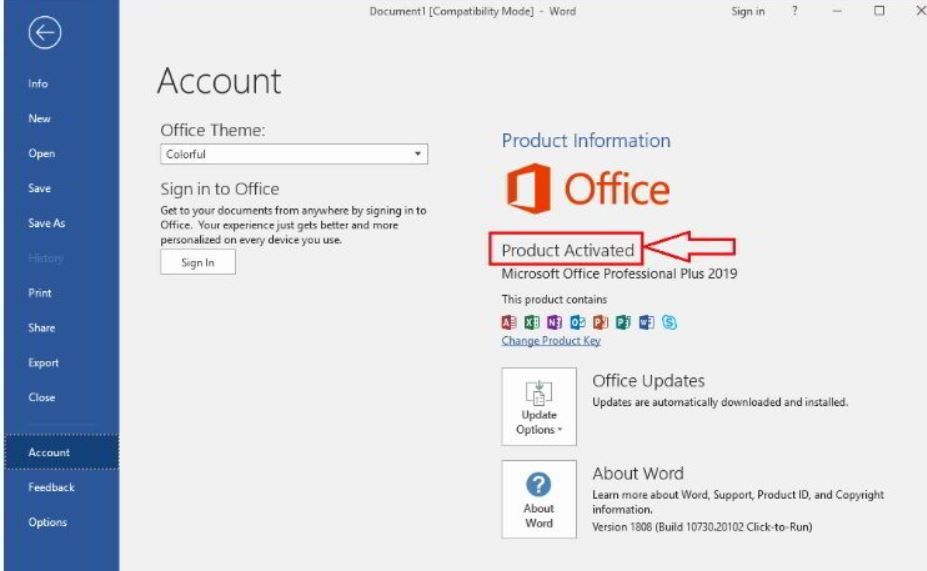Open Feedback in the sidebar
The image size is (927, 571).
coord(51,488)
